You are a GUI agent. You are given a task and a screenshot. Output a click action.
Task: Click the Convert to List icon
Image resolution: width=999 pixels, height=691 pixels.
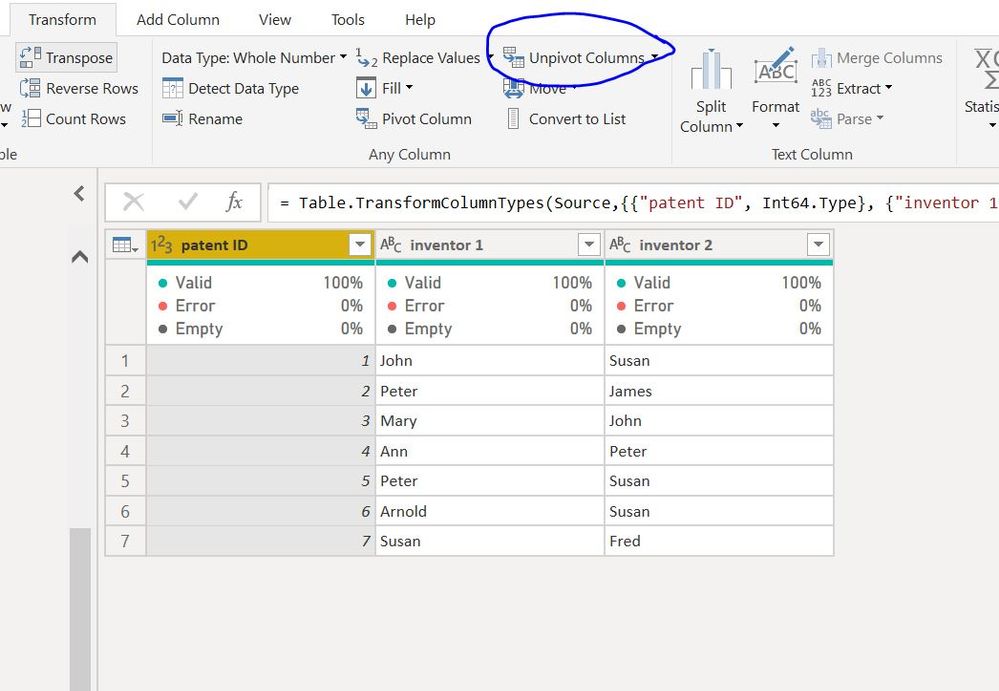513,118
